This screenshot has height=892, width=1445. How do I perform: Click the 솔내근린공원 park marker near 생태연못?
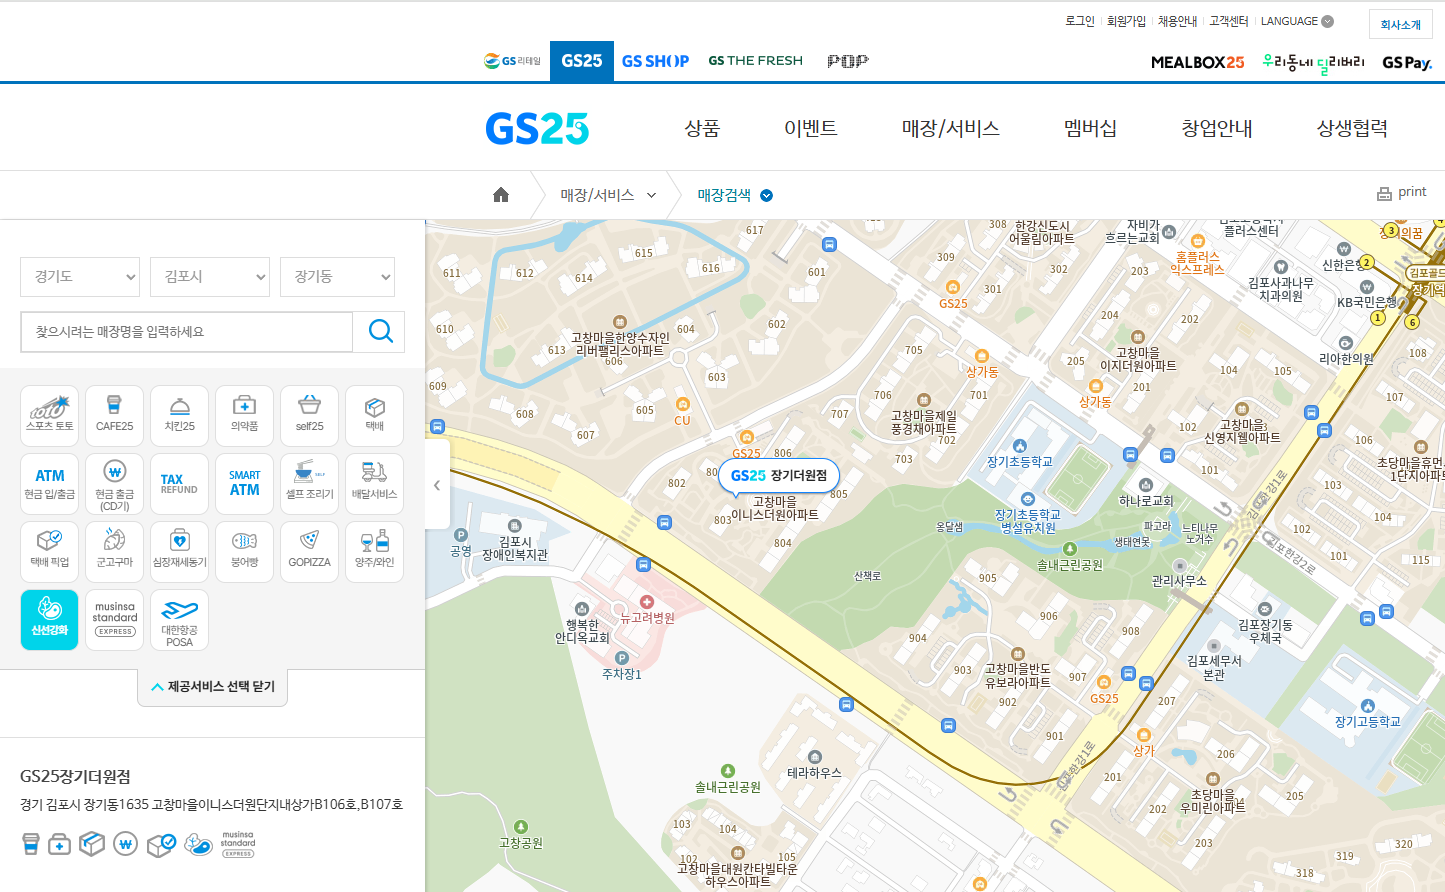coord(1070,549)
